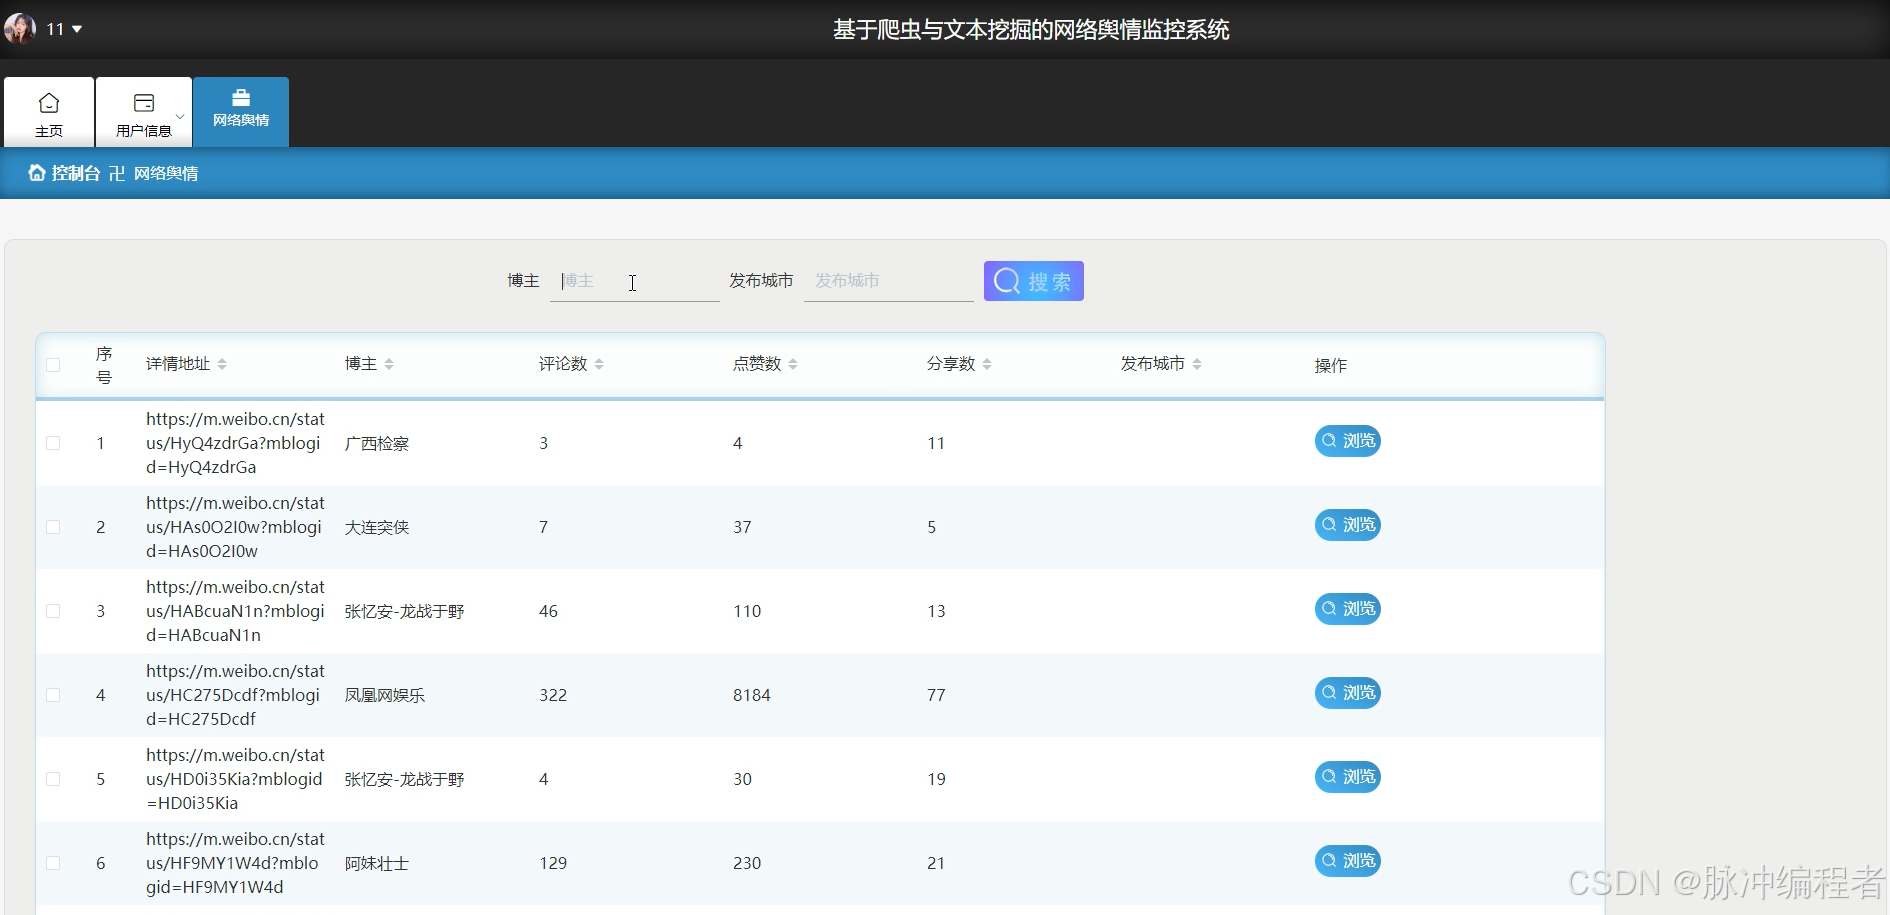Click 浏览 button for 凤凰网娱乐 row

1348,693
